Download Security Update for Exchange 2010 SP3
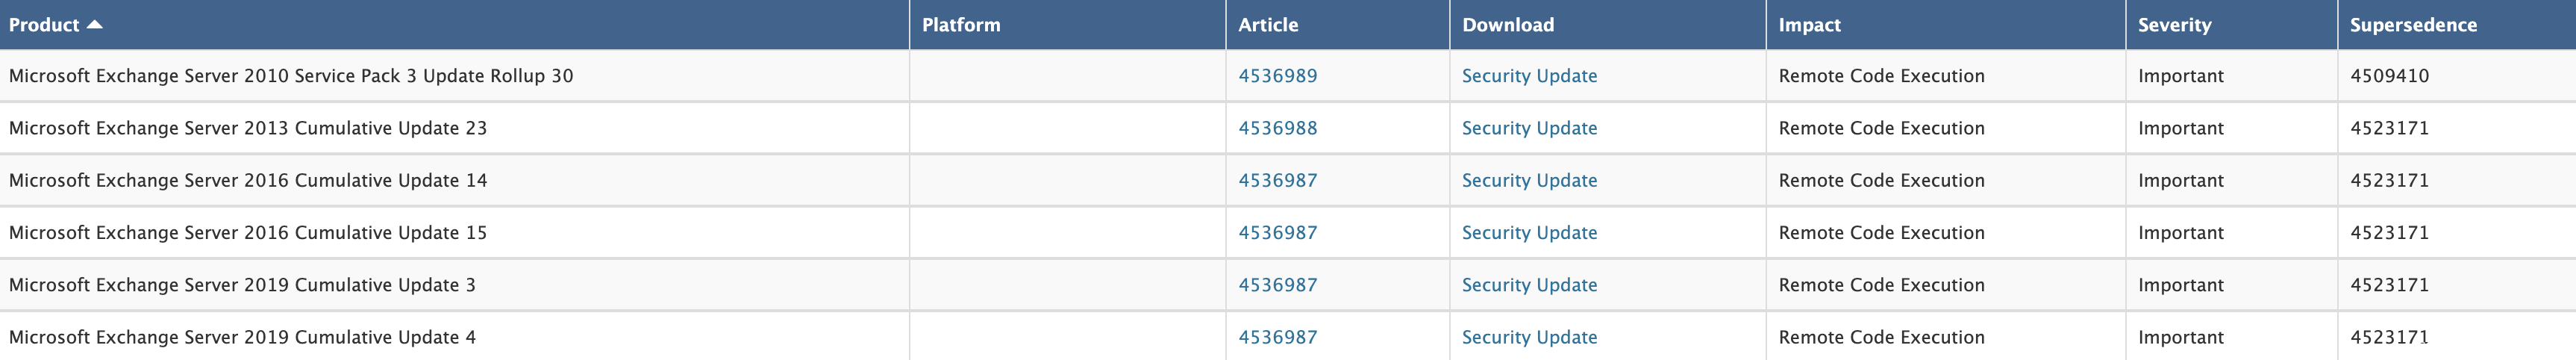The image size is (2576, 360). [1529, 76]
